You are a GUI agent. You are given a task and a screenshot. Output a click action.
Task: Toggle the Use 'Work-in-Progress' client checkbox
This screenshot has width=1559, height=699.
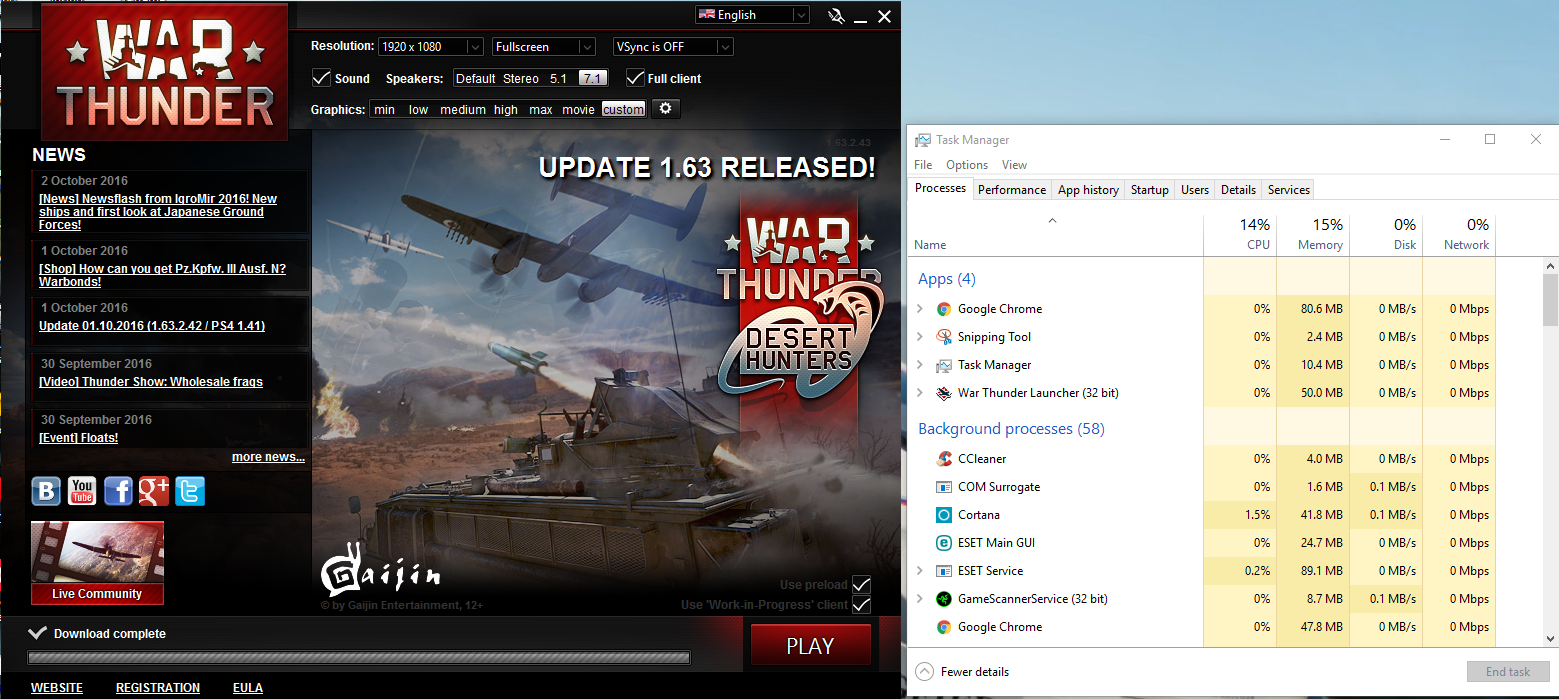coord(861,605)
